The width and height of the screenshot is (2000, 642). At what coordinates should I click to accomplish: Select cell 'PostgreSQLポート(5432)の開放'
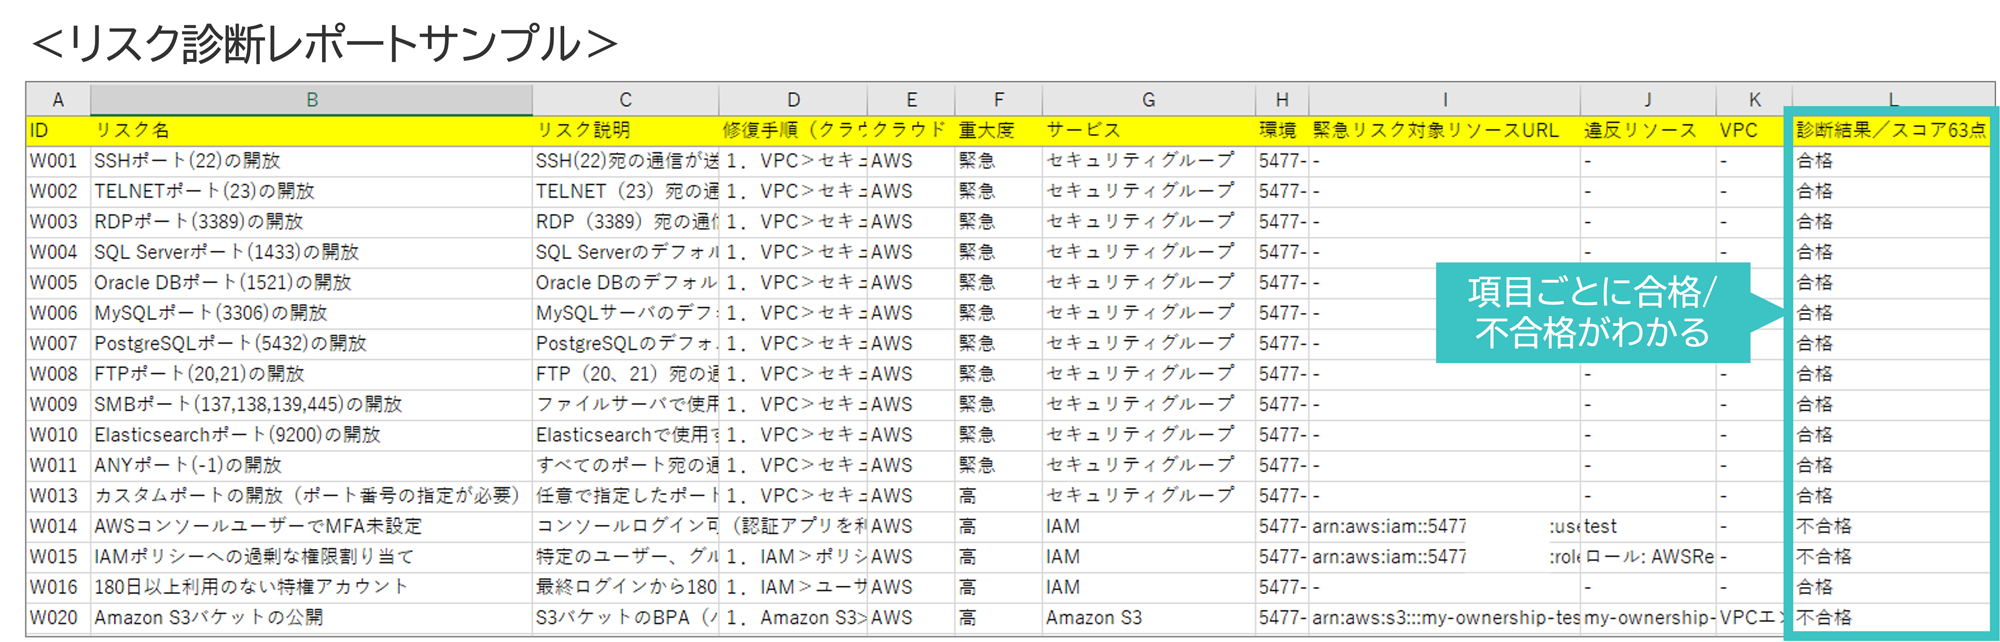[x=311, y=344]
